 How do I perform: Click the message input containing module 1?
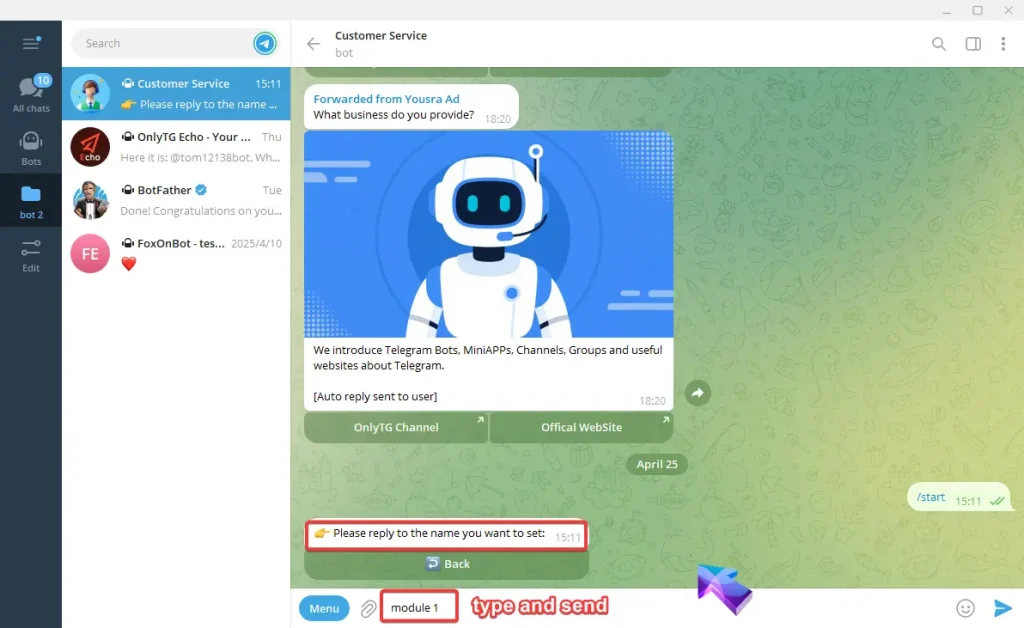pyautogui.click(x=419, y=608)
